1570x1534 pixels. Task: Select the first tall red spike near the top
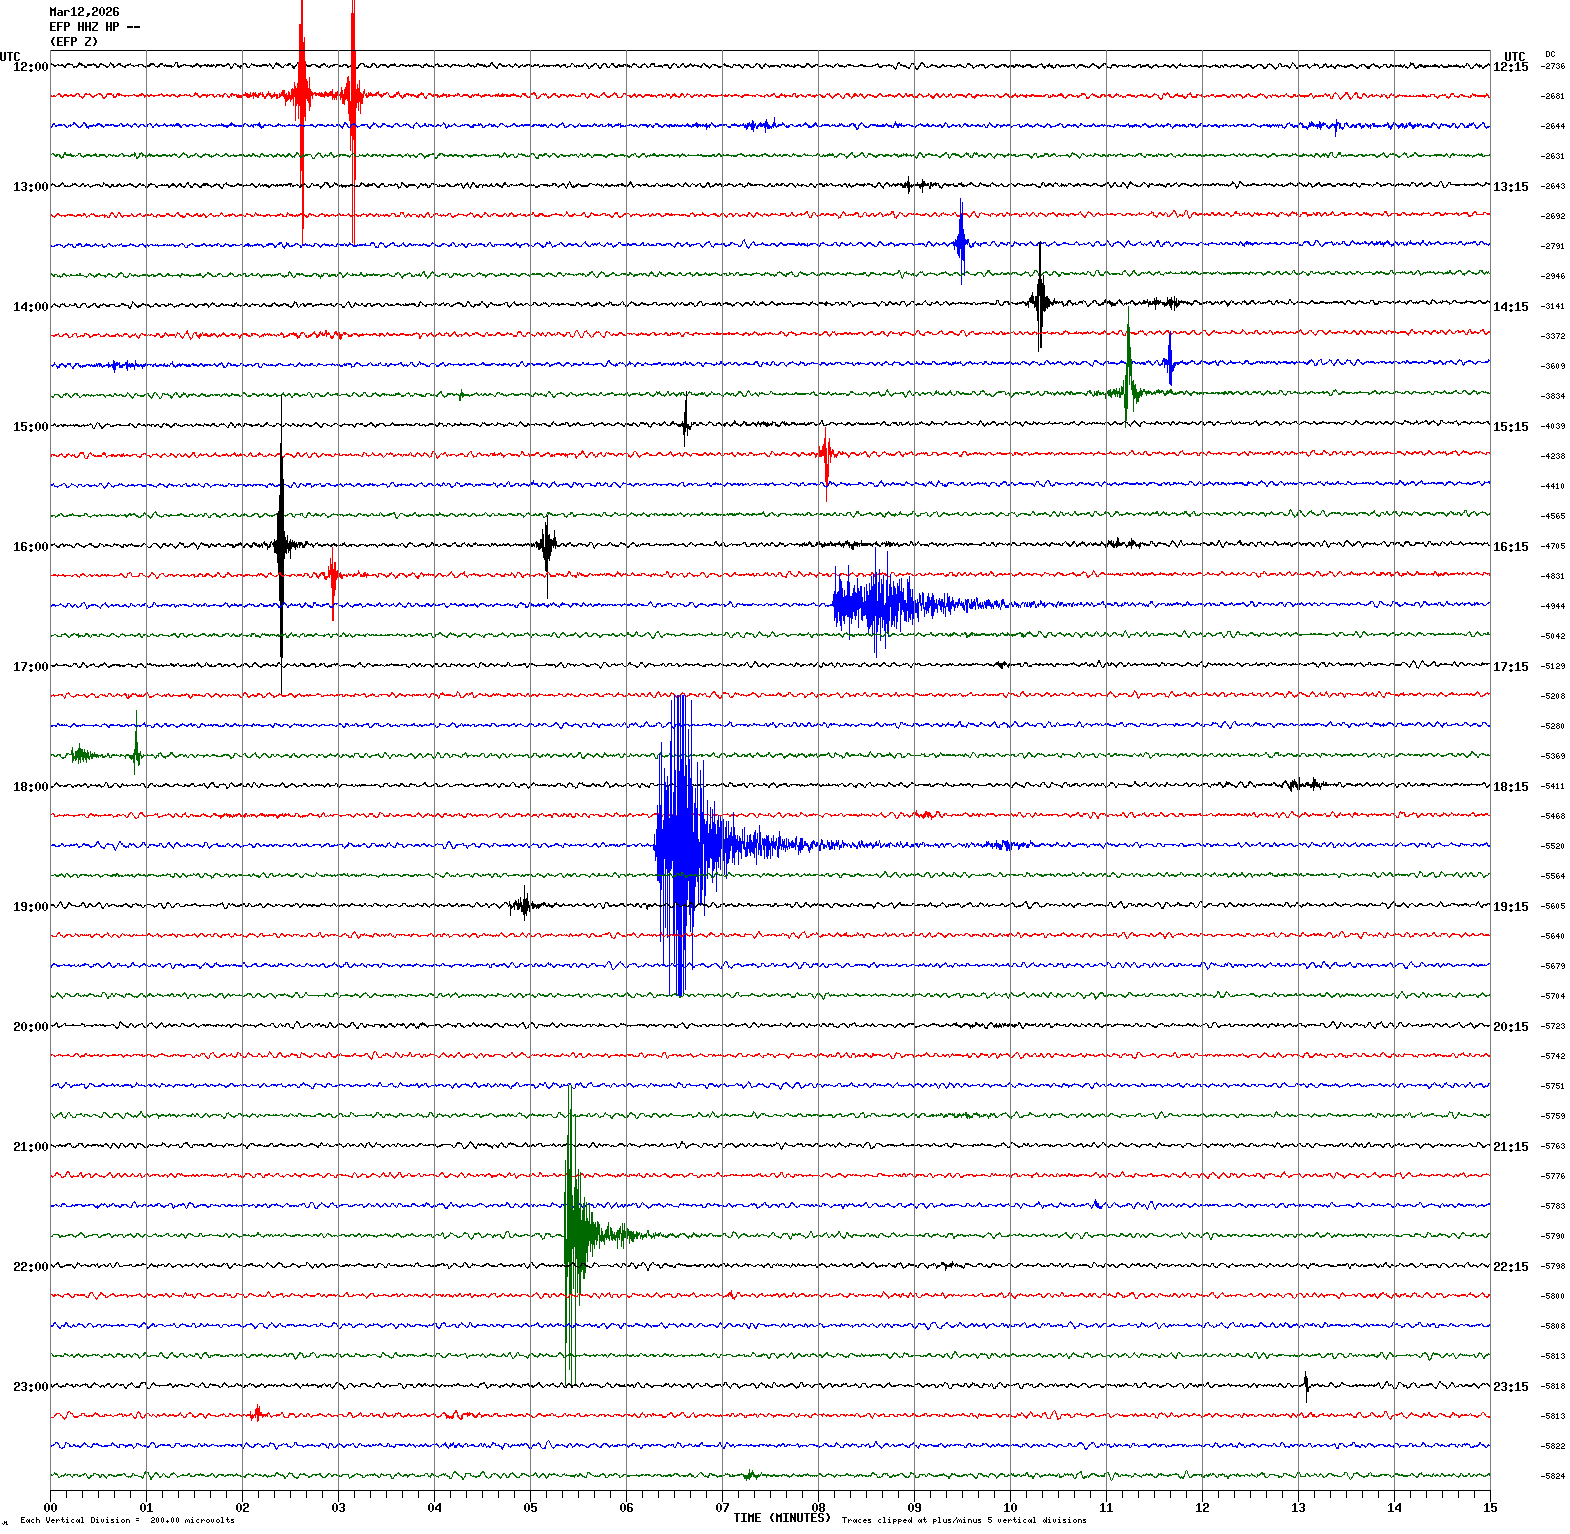[x=302, y=96]
